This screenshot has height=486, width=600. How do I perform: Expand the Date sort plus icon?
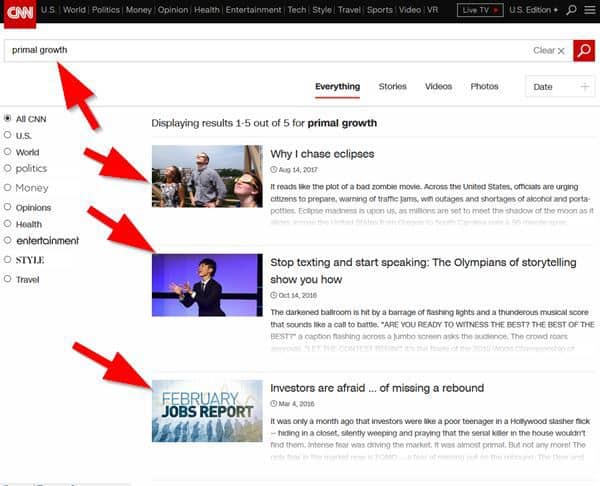tap(585, 87)
